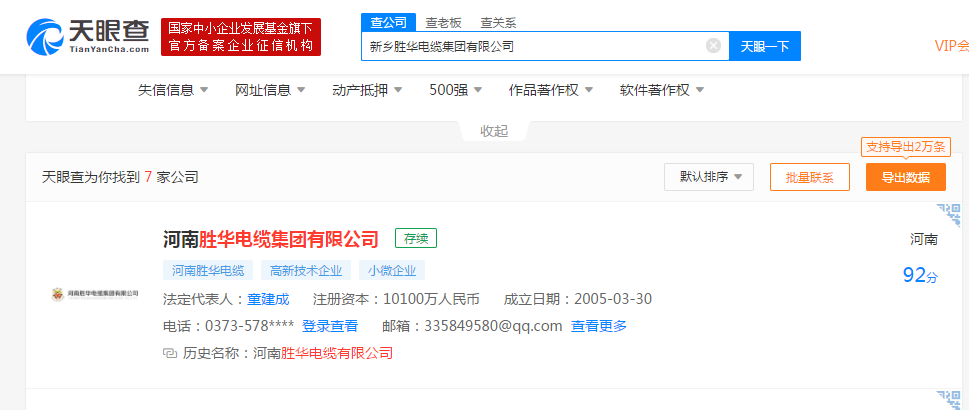Screen dimensions: 969x410
Task: Click the 高新技术企业 tag
Action: click(x=306, y=270)
